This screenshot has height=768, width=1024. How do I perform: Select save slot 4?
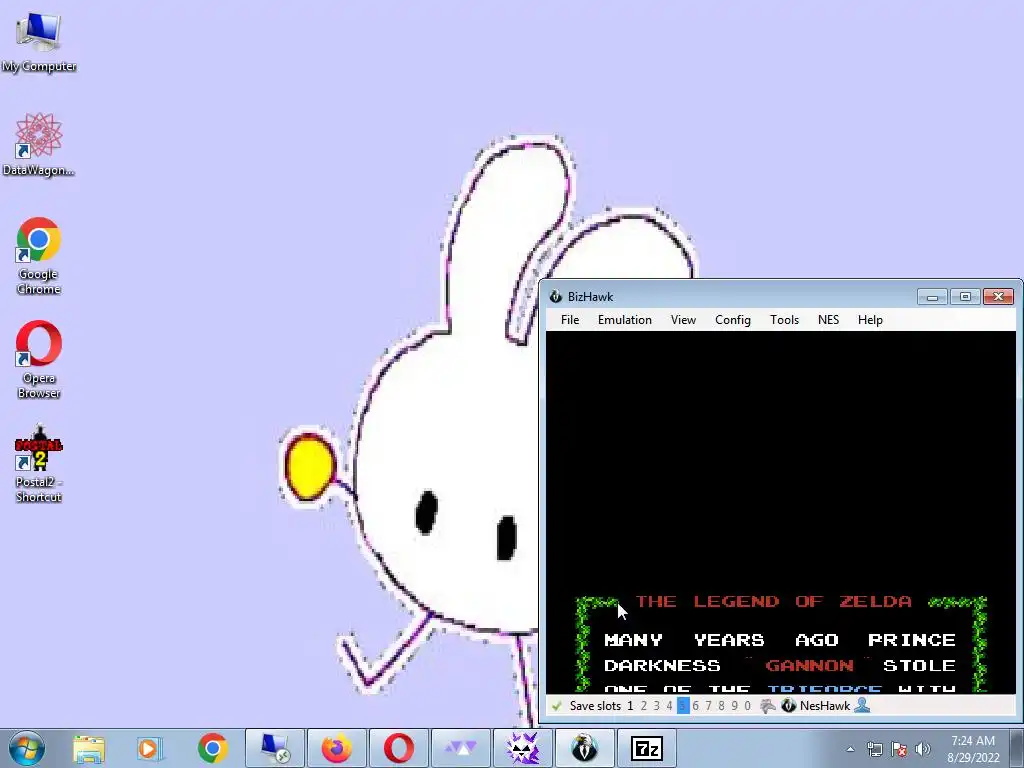[669, 706]
